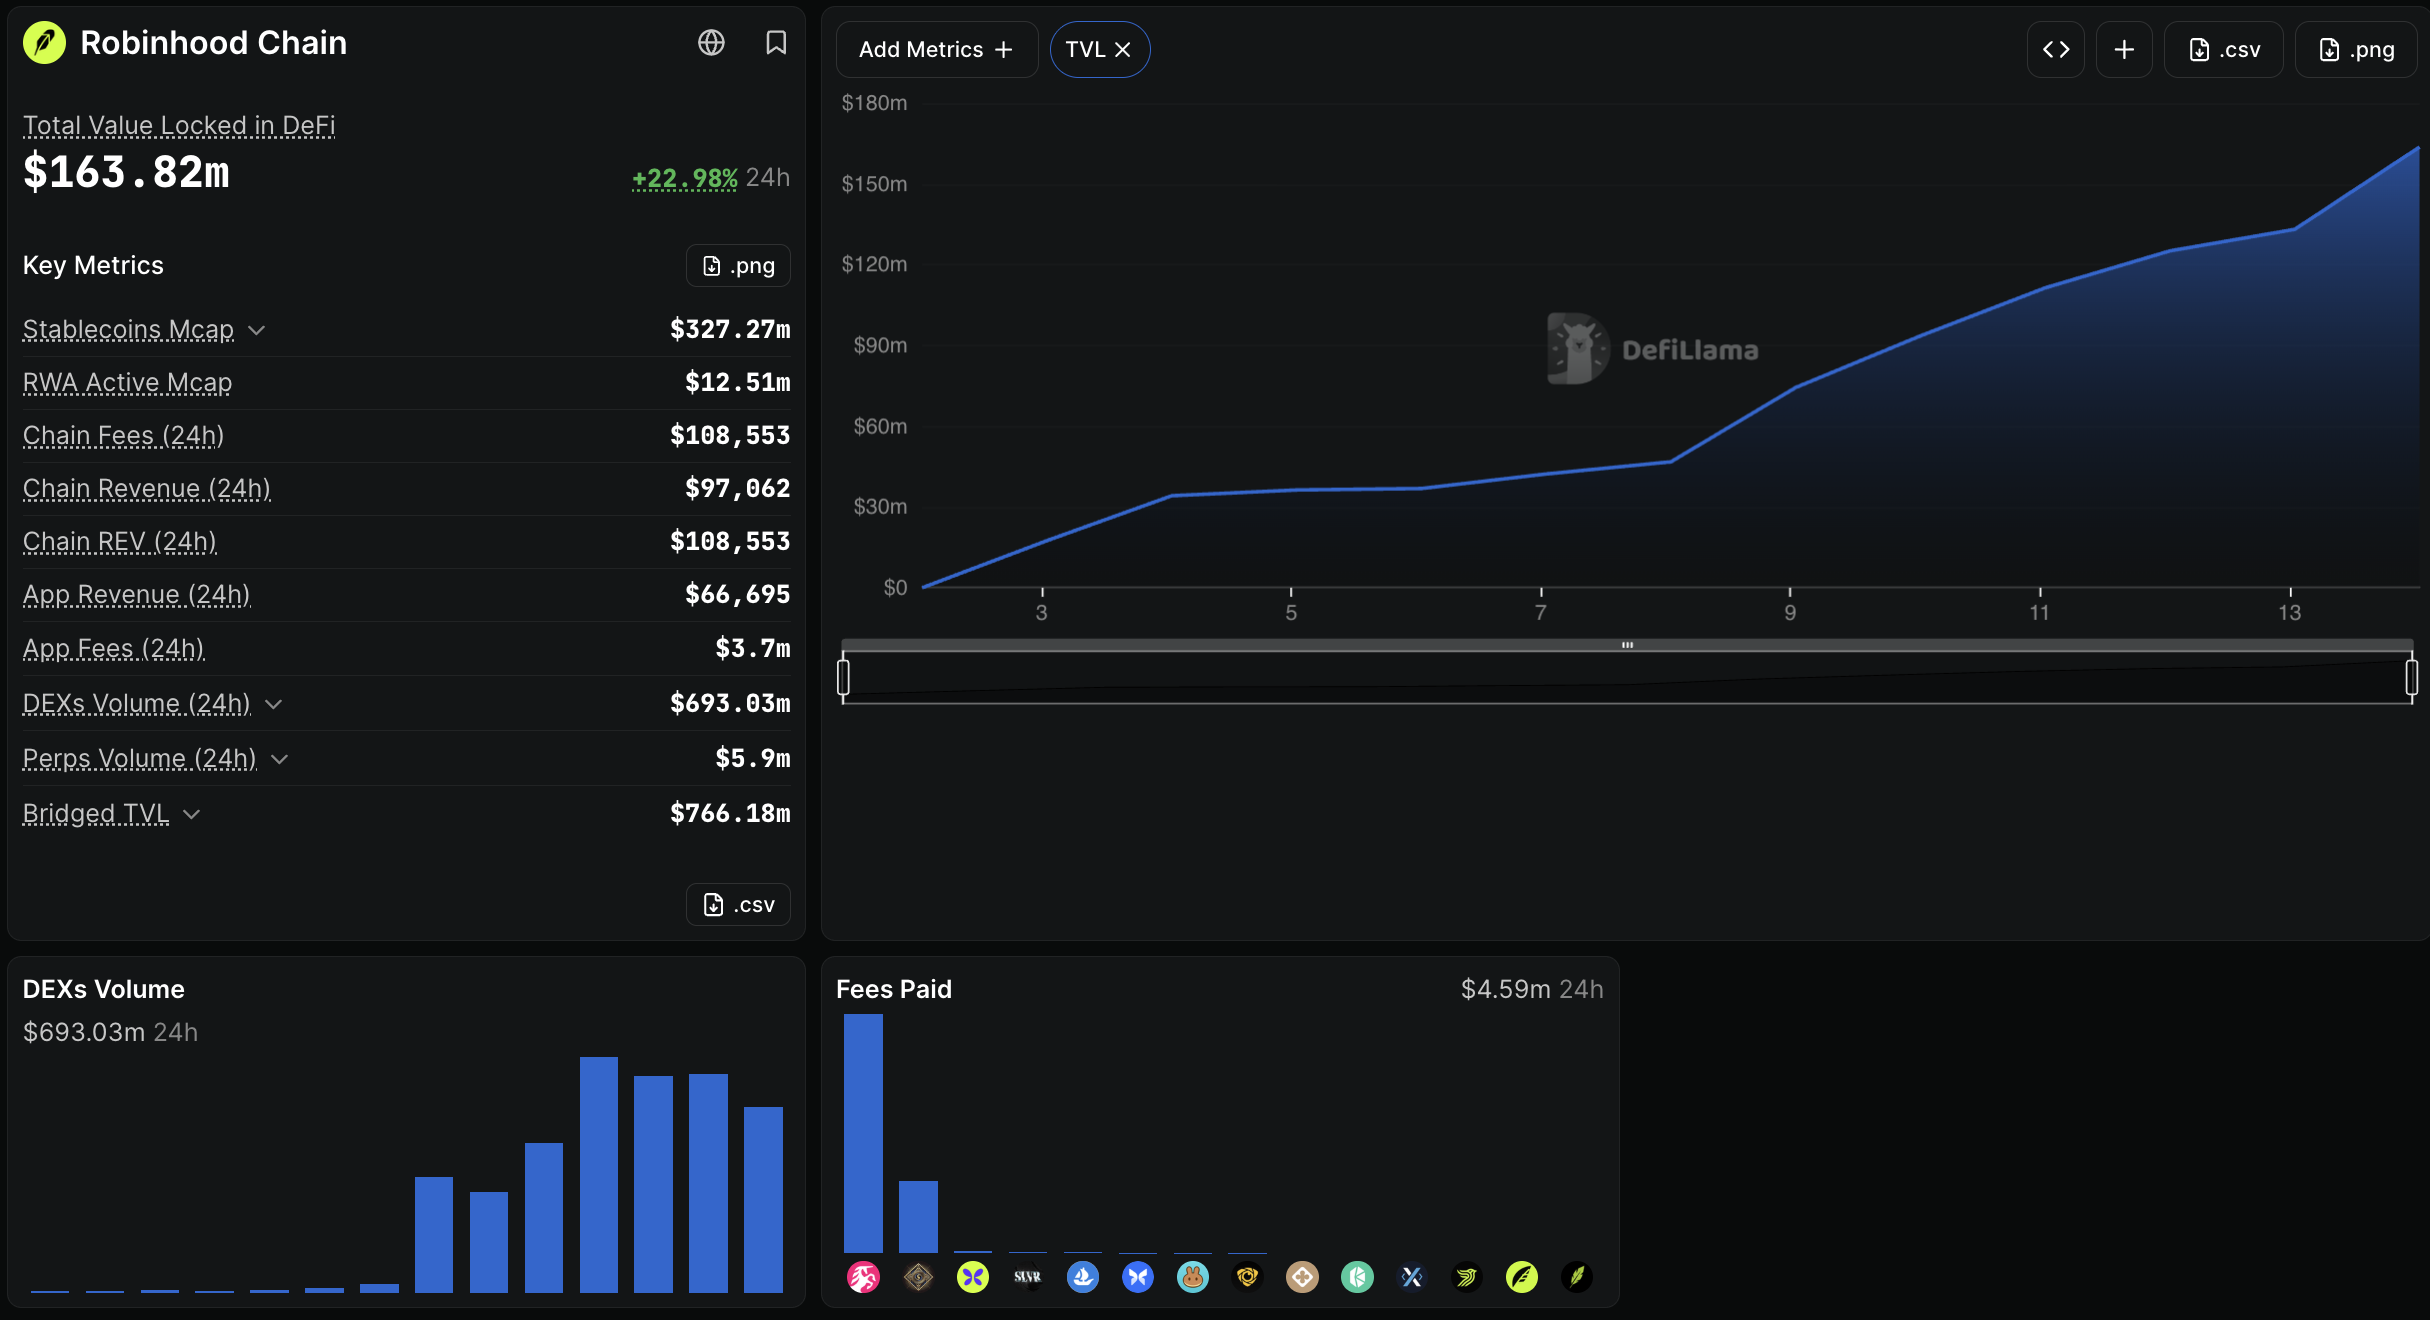The width and height of the screenshot is (2430, 1320).
Task: Click the App Revenue (24h) label
Action: (136, 595)
